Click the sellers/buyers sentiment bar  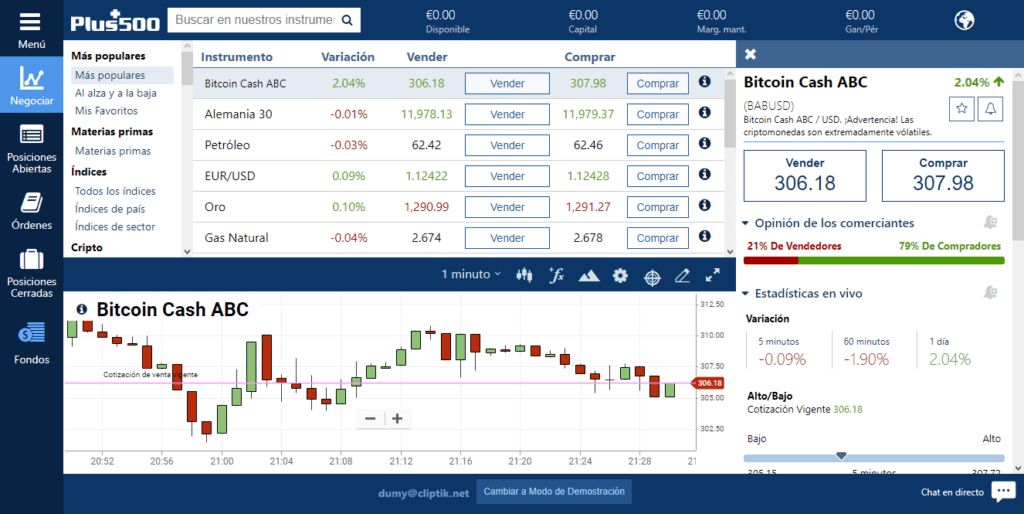(874, 260)
